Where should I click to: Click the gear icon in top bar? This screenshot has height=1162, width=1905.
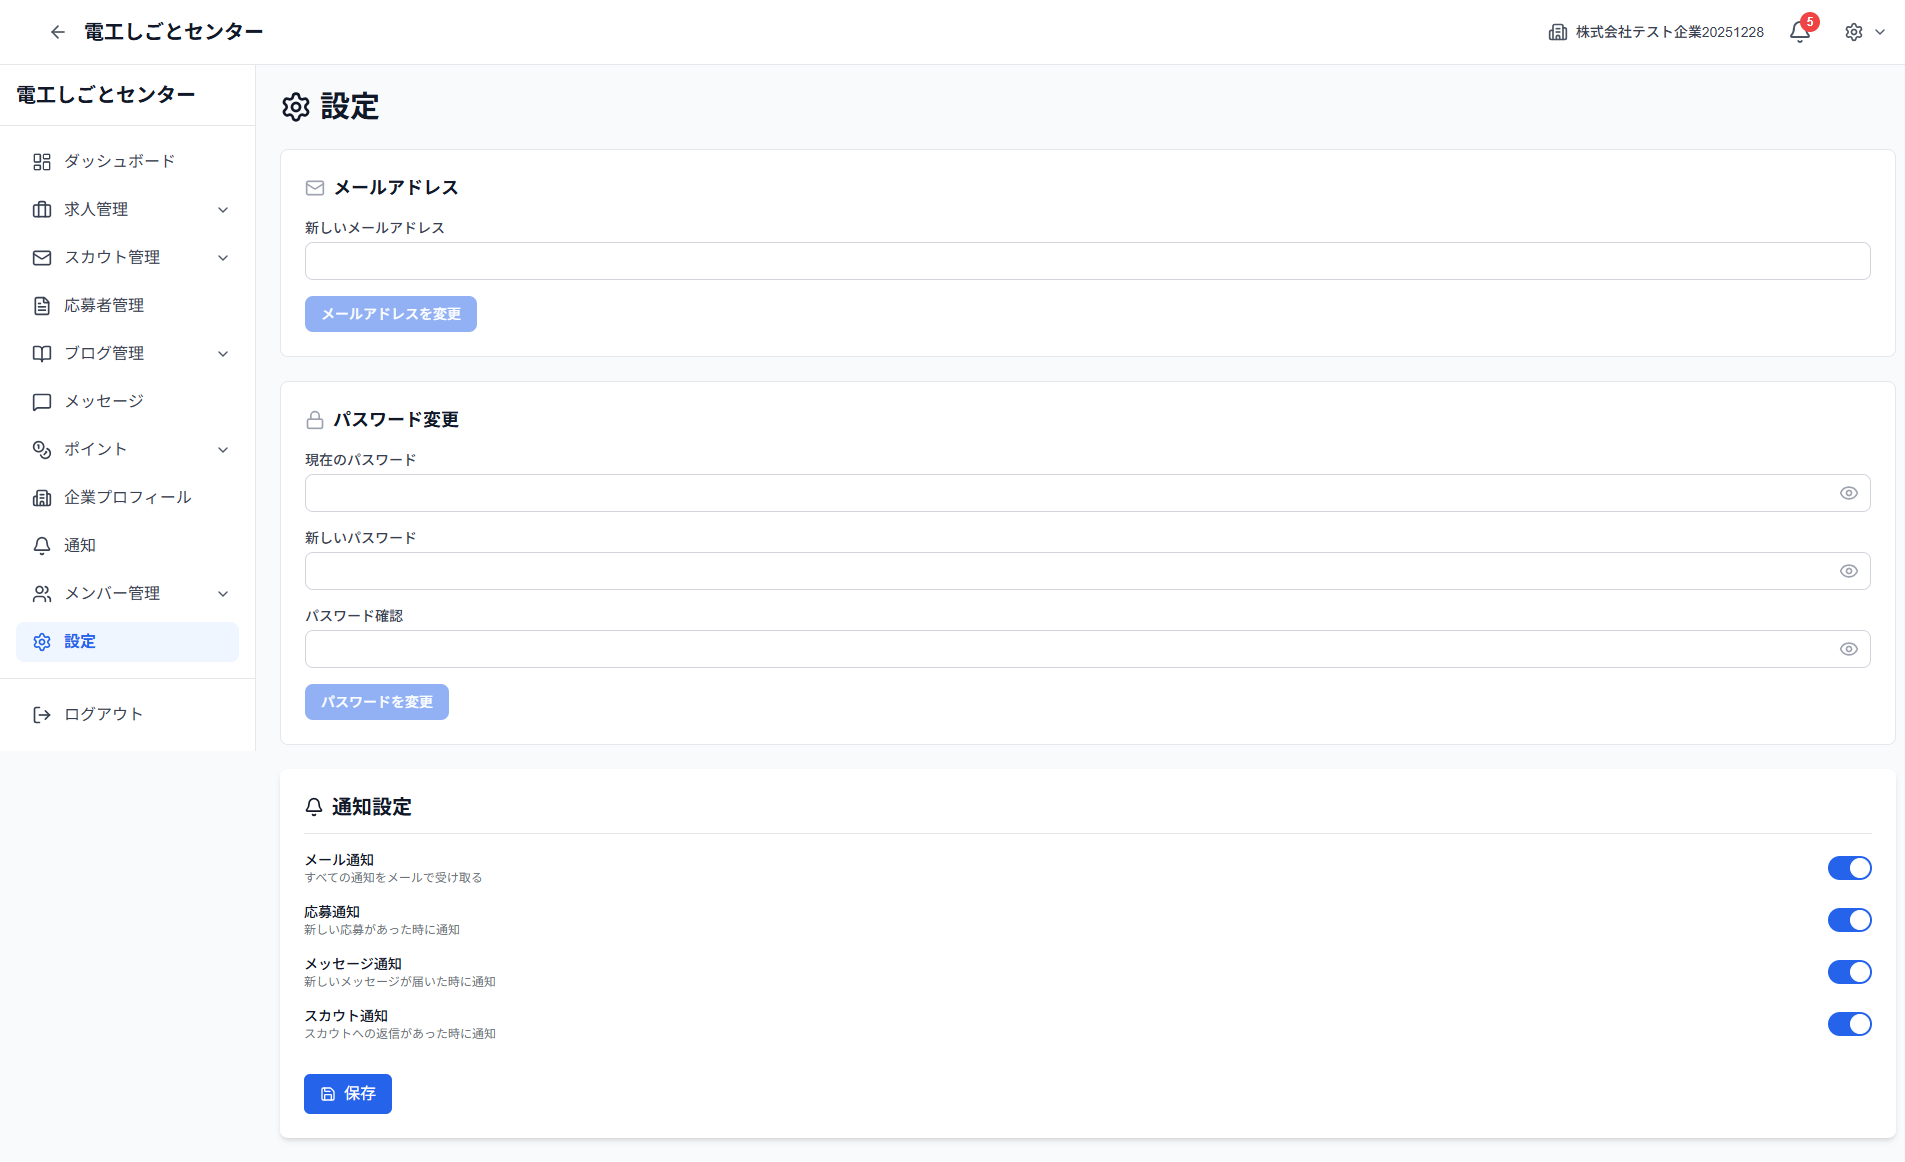tap(1854, 32)
